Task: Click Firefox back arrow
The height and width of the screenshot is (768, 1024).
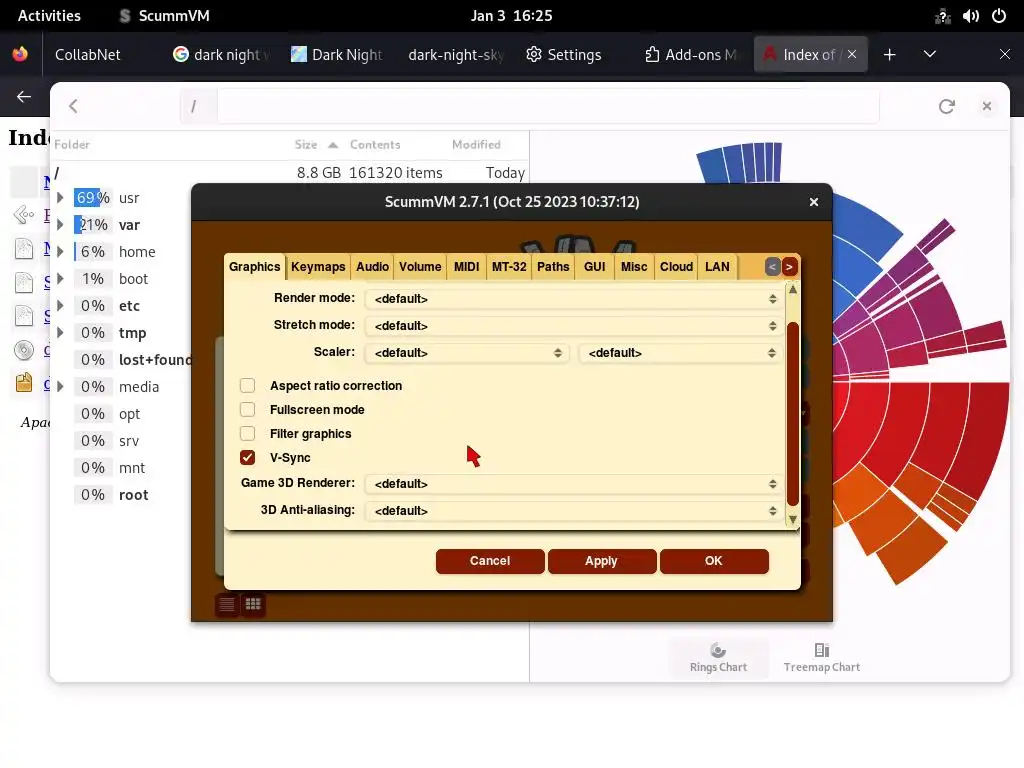Action: click(24, 97)
